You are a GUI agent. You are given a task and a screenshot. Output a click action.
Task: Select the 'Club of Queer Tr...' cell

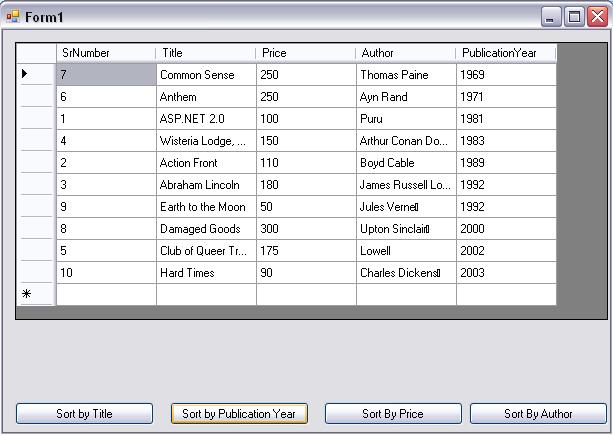tap(206, 251)
